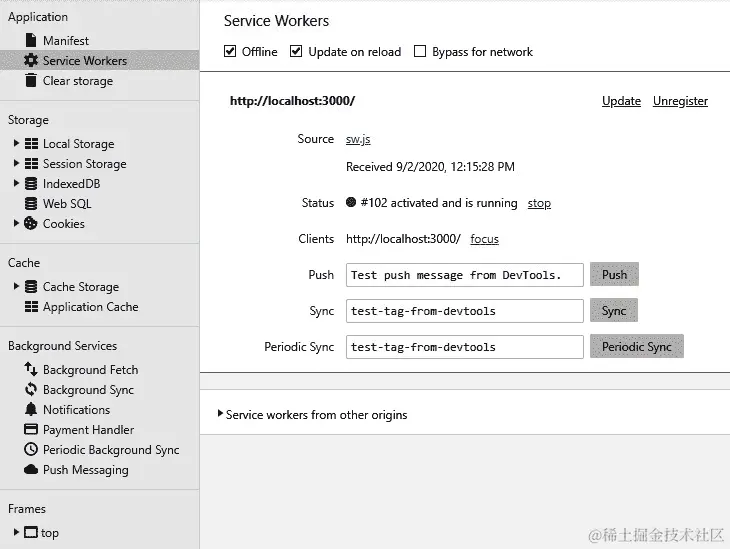Uncheck the Offline checkbox

[x=230, y=51]
